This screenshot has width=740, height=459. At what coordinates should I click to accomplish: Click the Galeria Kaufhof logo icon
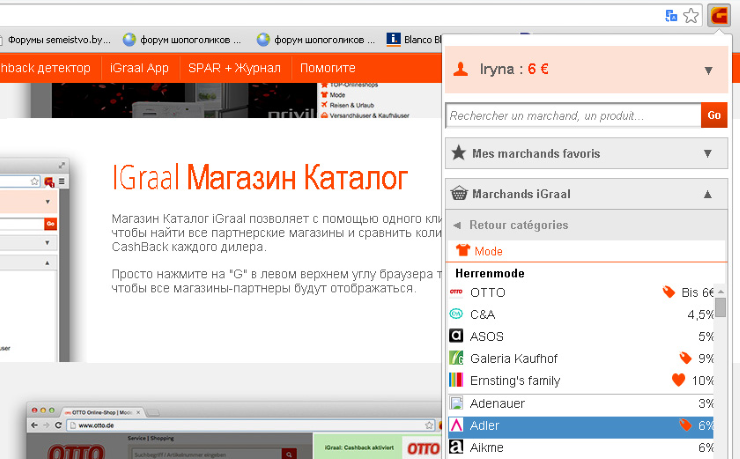[456, 358]
